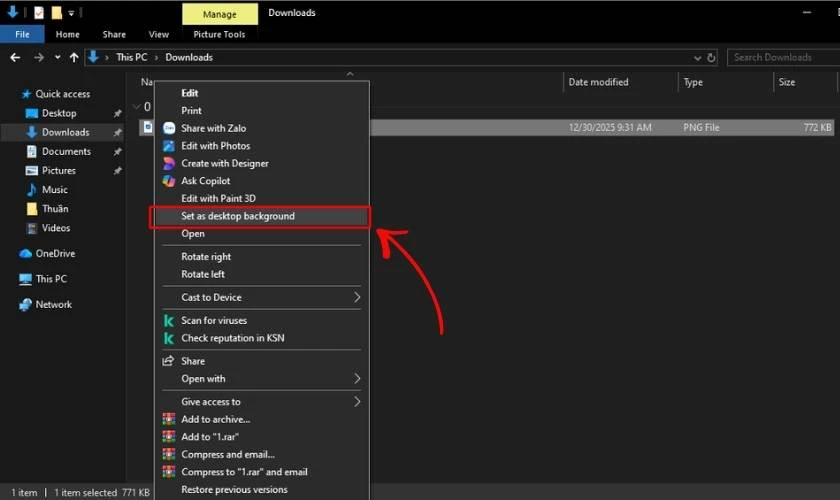This screenshot has height=500, width=840.
Task: Click the This PC breadcrumb
Action: [x=131, y=57]
